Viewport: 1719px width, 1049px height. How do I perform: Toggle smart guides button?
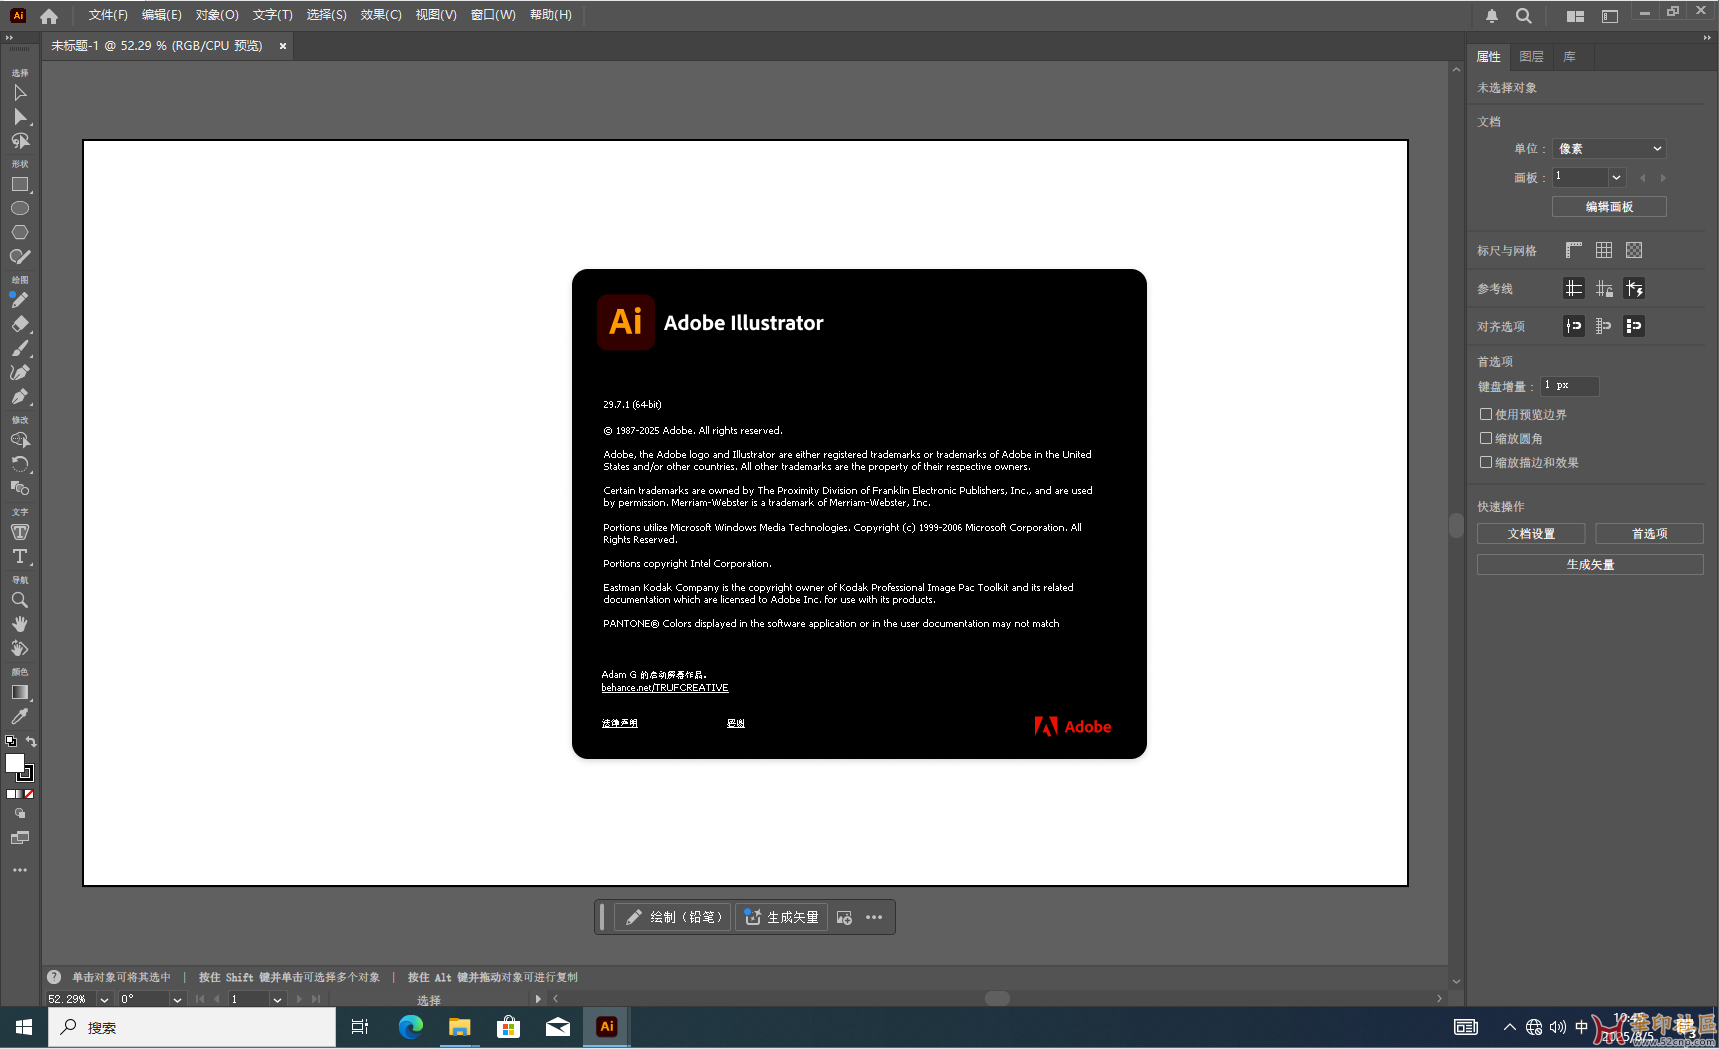pos(1634,289)
